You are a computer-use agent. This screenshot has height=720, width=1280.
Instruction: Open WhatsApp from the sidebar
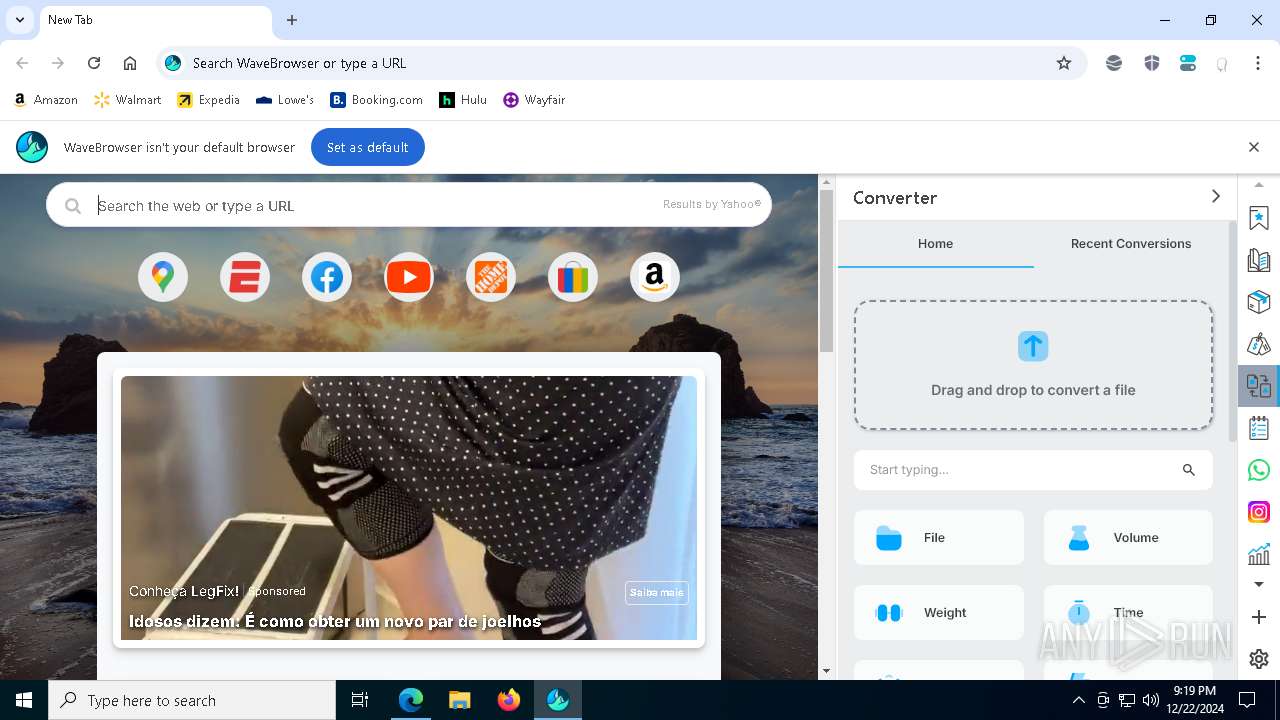[1259, 470]
